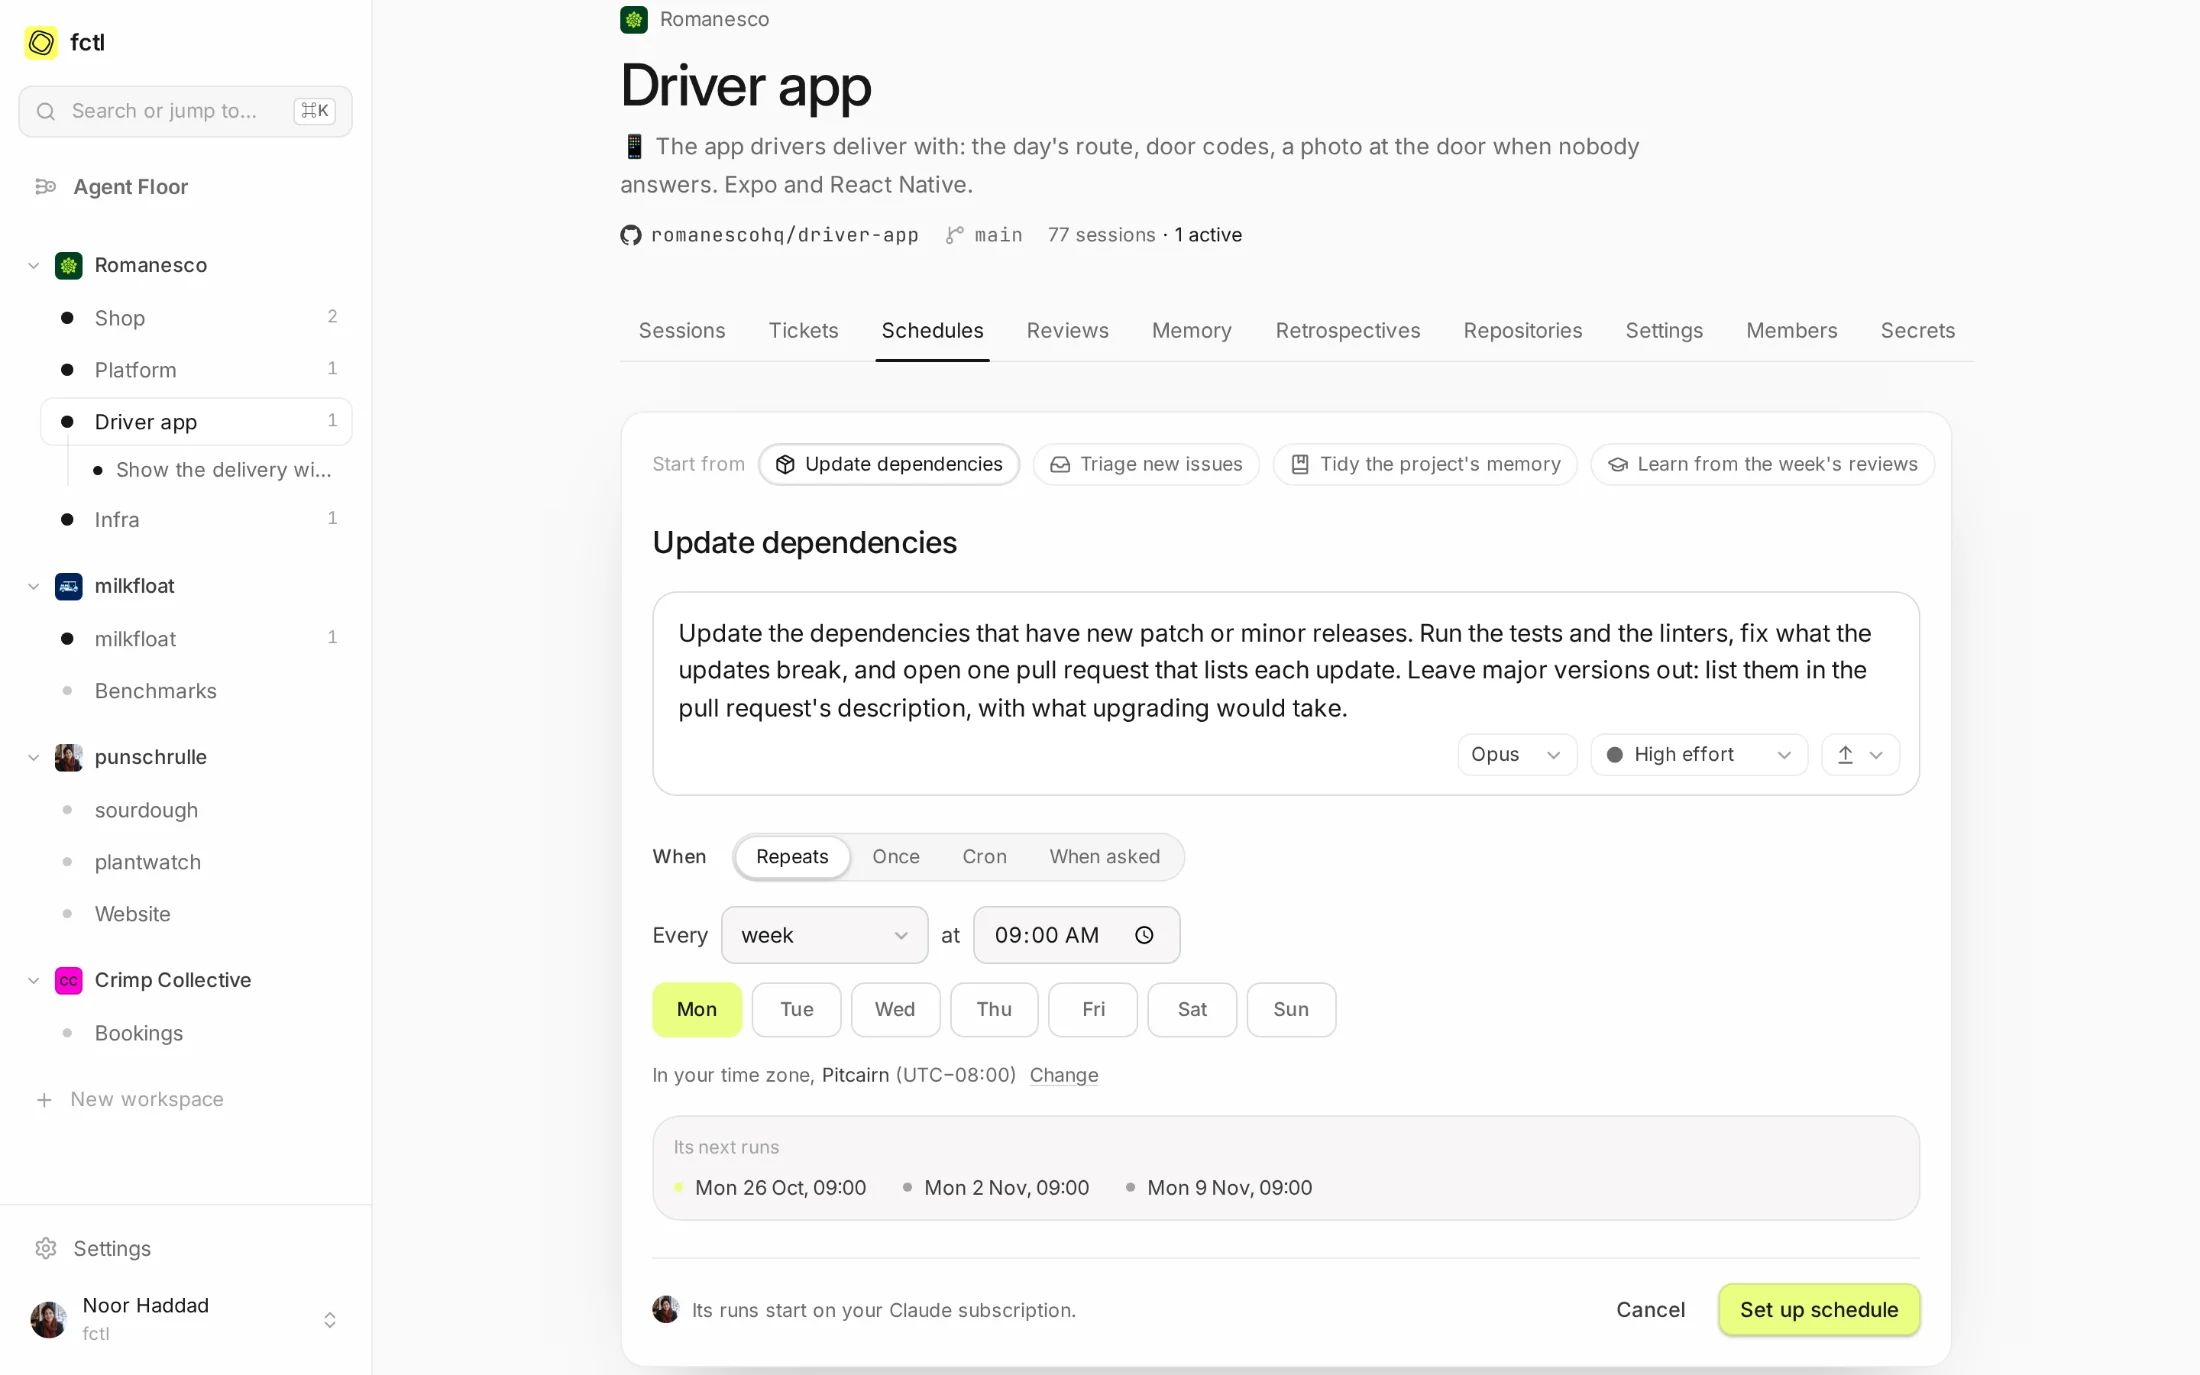Click the Change time zone link
2200x1375 pixels.
coord(1064,1075)
